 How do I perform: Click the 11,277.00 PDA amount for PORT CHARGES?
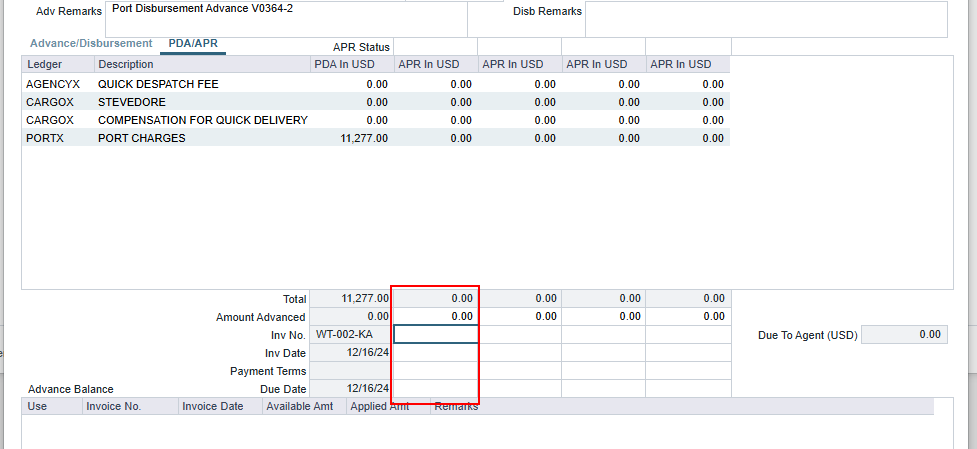pyautogui.click(x=364, y=138)
